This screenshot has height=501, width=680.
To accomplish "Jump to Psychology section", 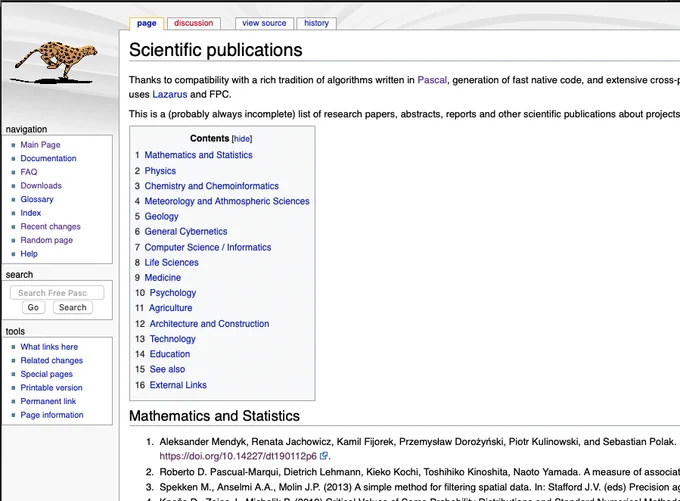I will 173,293.
